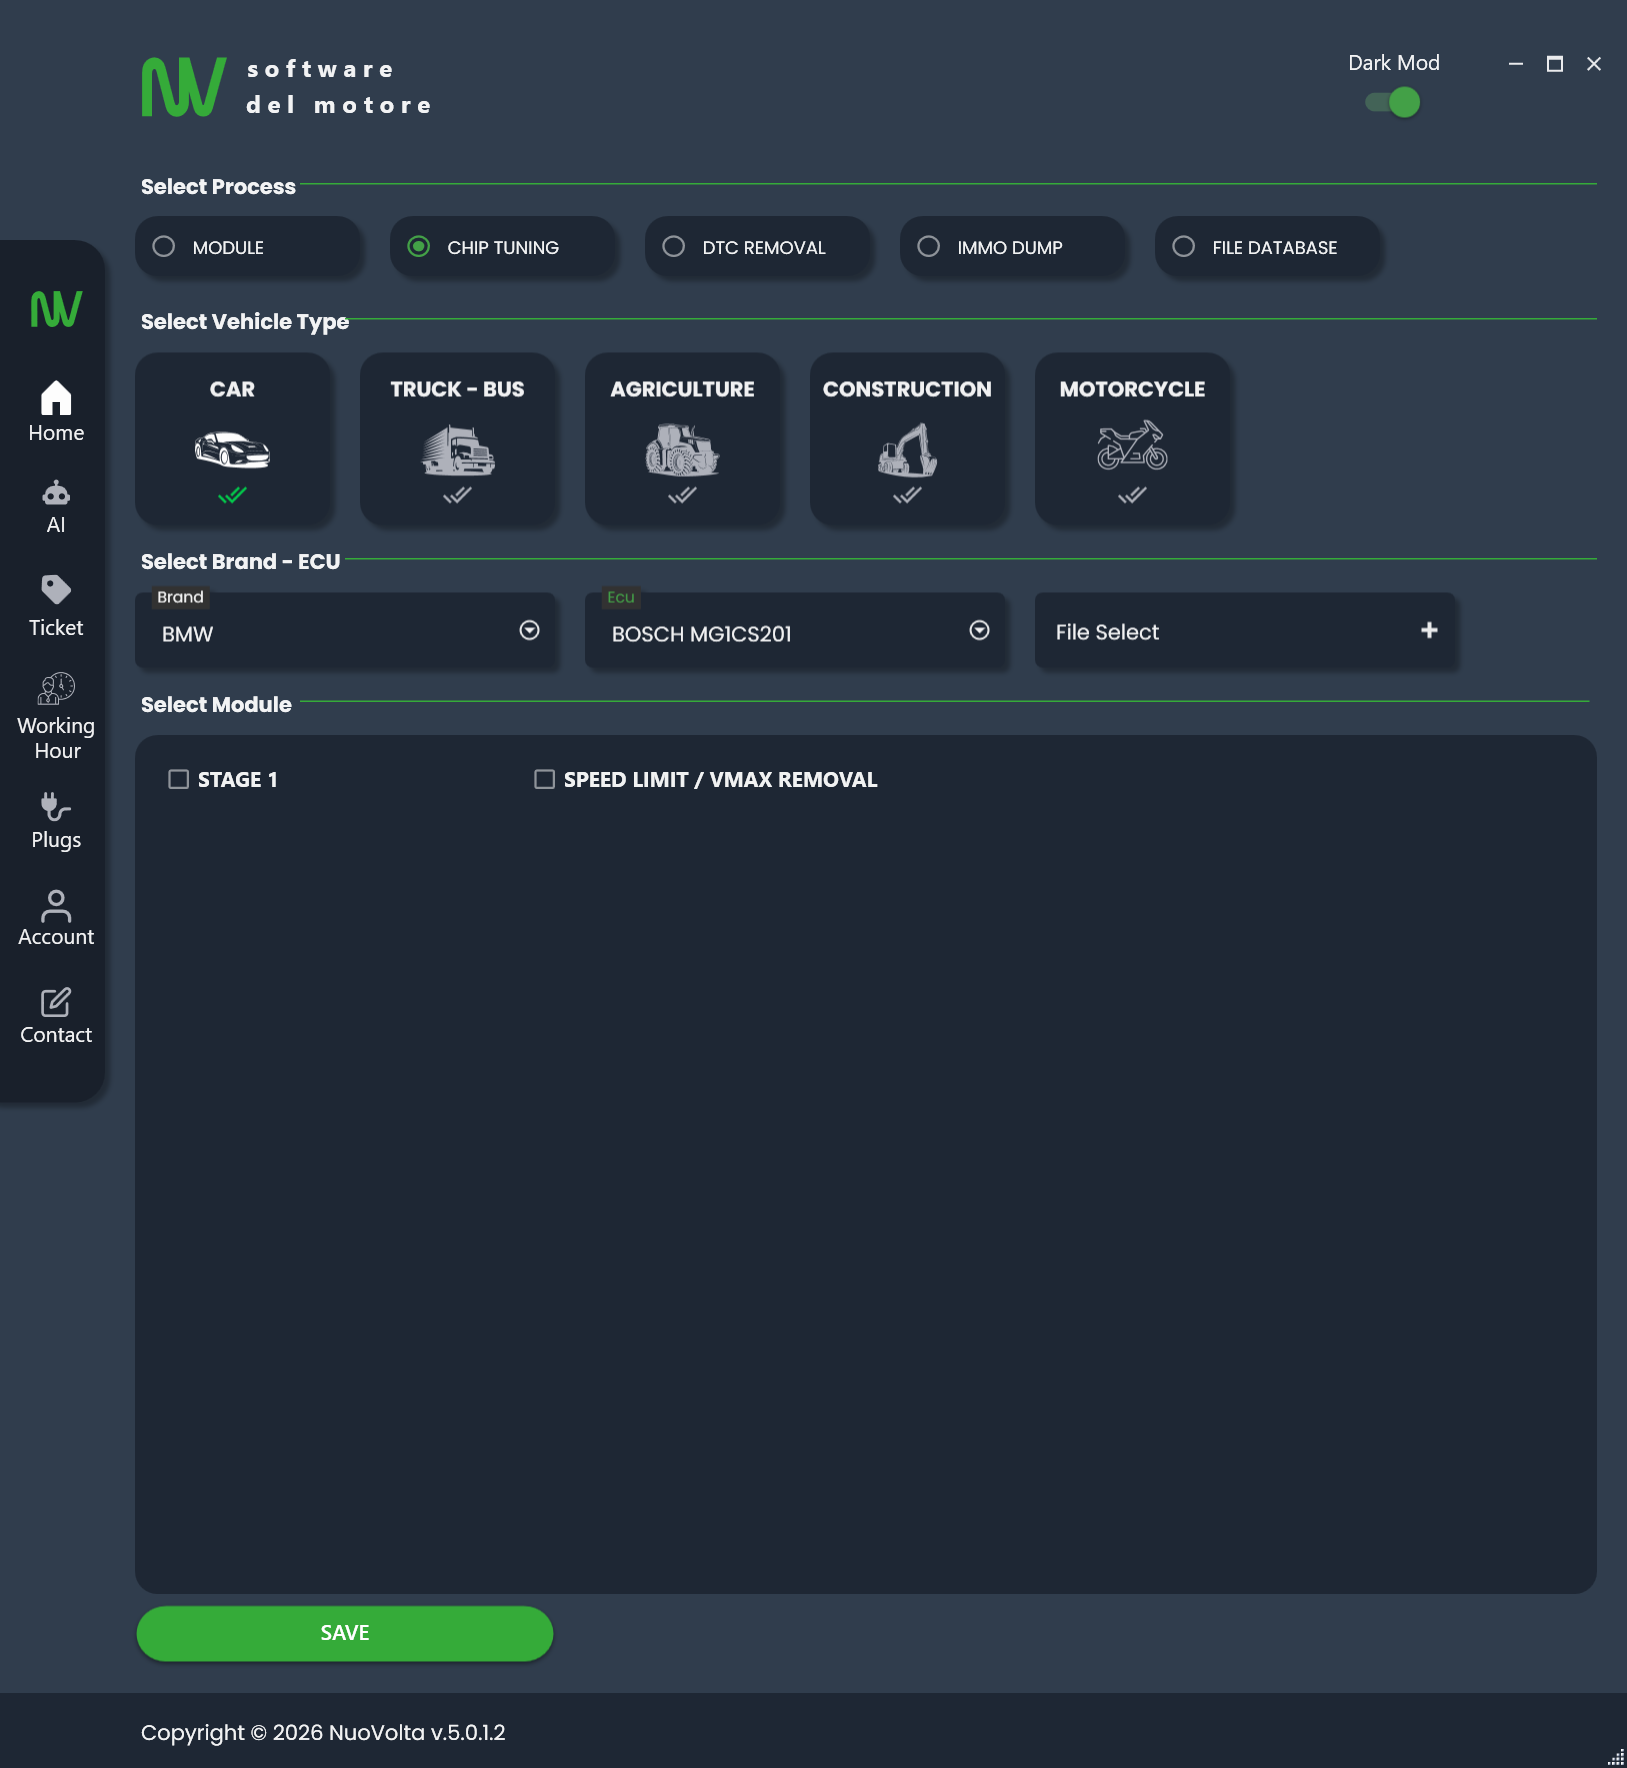Screen dimensions: 1627x1768
Task: Select the Motorcycle vehicle type
Action: pos(1132,438)
